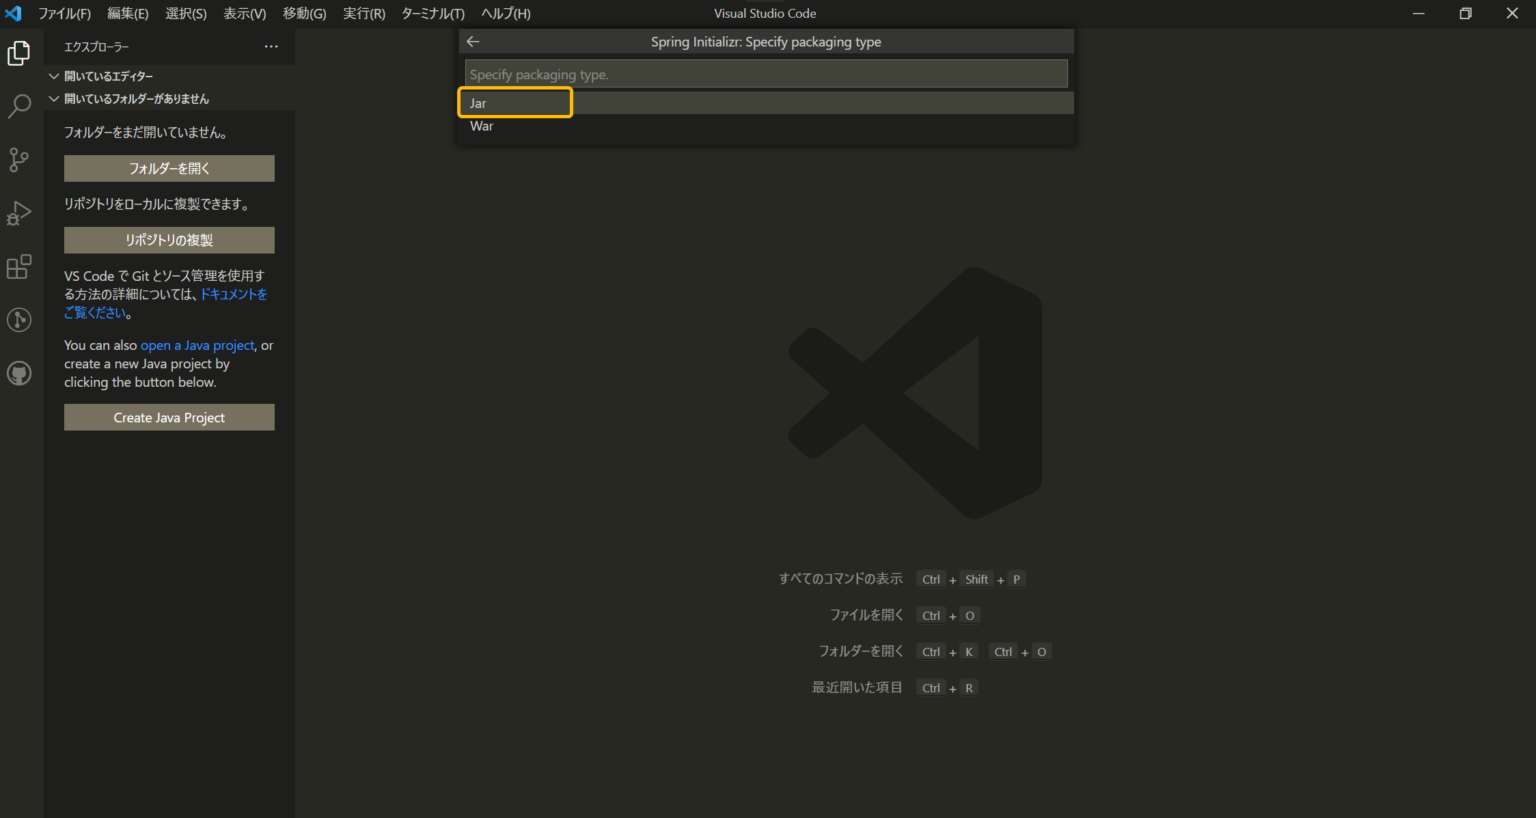Open the Extensions view

point(19,266)
